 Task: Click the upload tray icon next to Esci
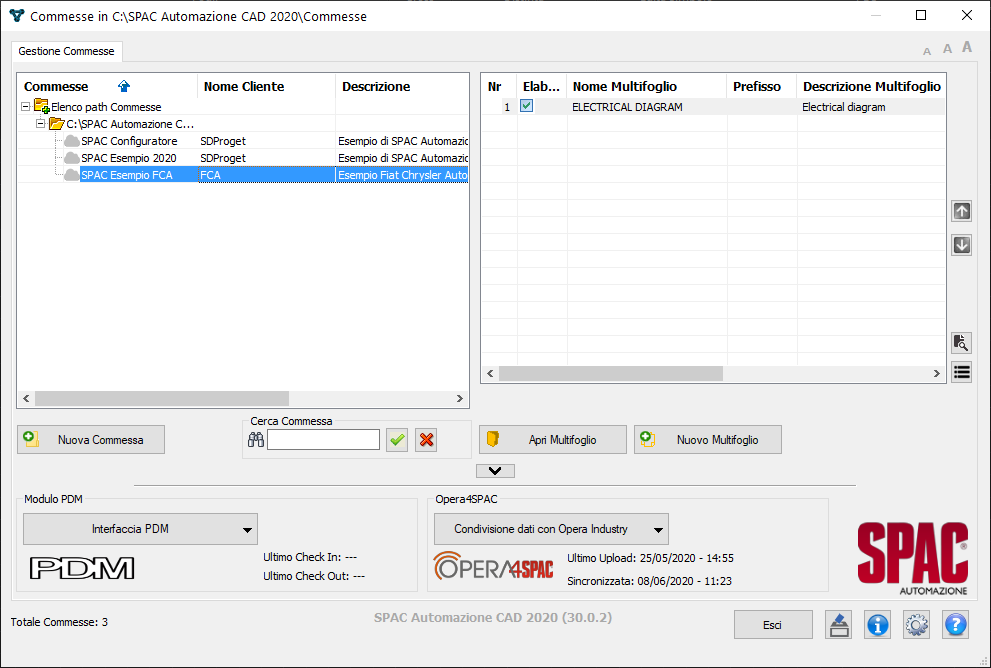pos(839,625)
